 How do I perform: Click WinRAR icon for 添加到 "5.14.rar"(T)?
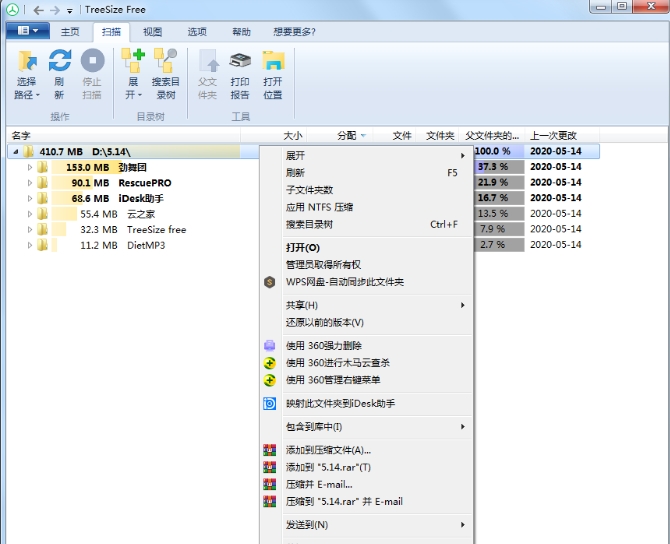(x=270, y=467)
